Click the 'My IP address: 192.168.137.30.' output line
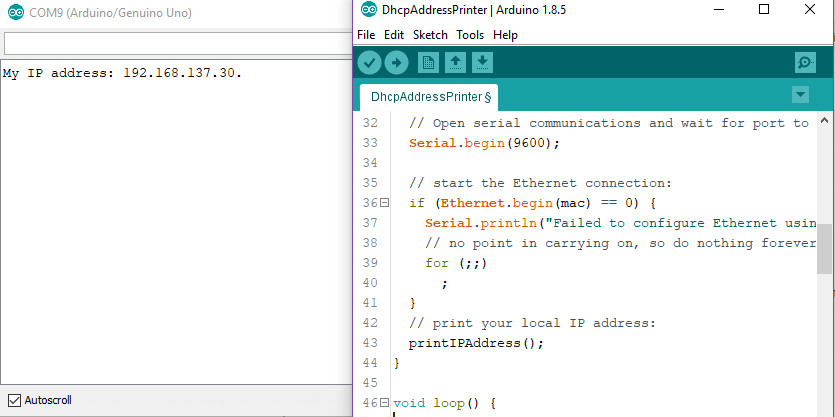Screen dimensions: 835x417 coord(122,73)
